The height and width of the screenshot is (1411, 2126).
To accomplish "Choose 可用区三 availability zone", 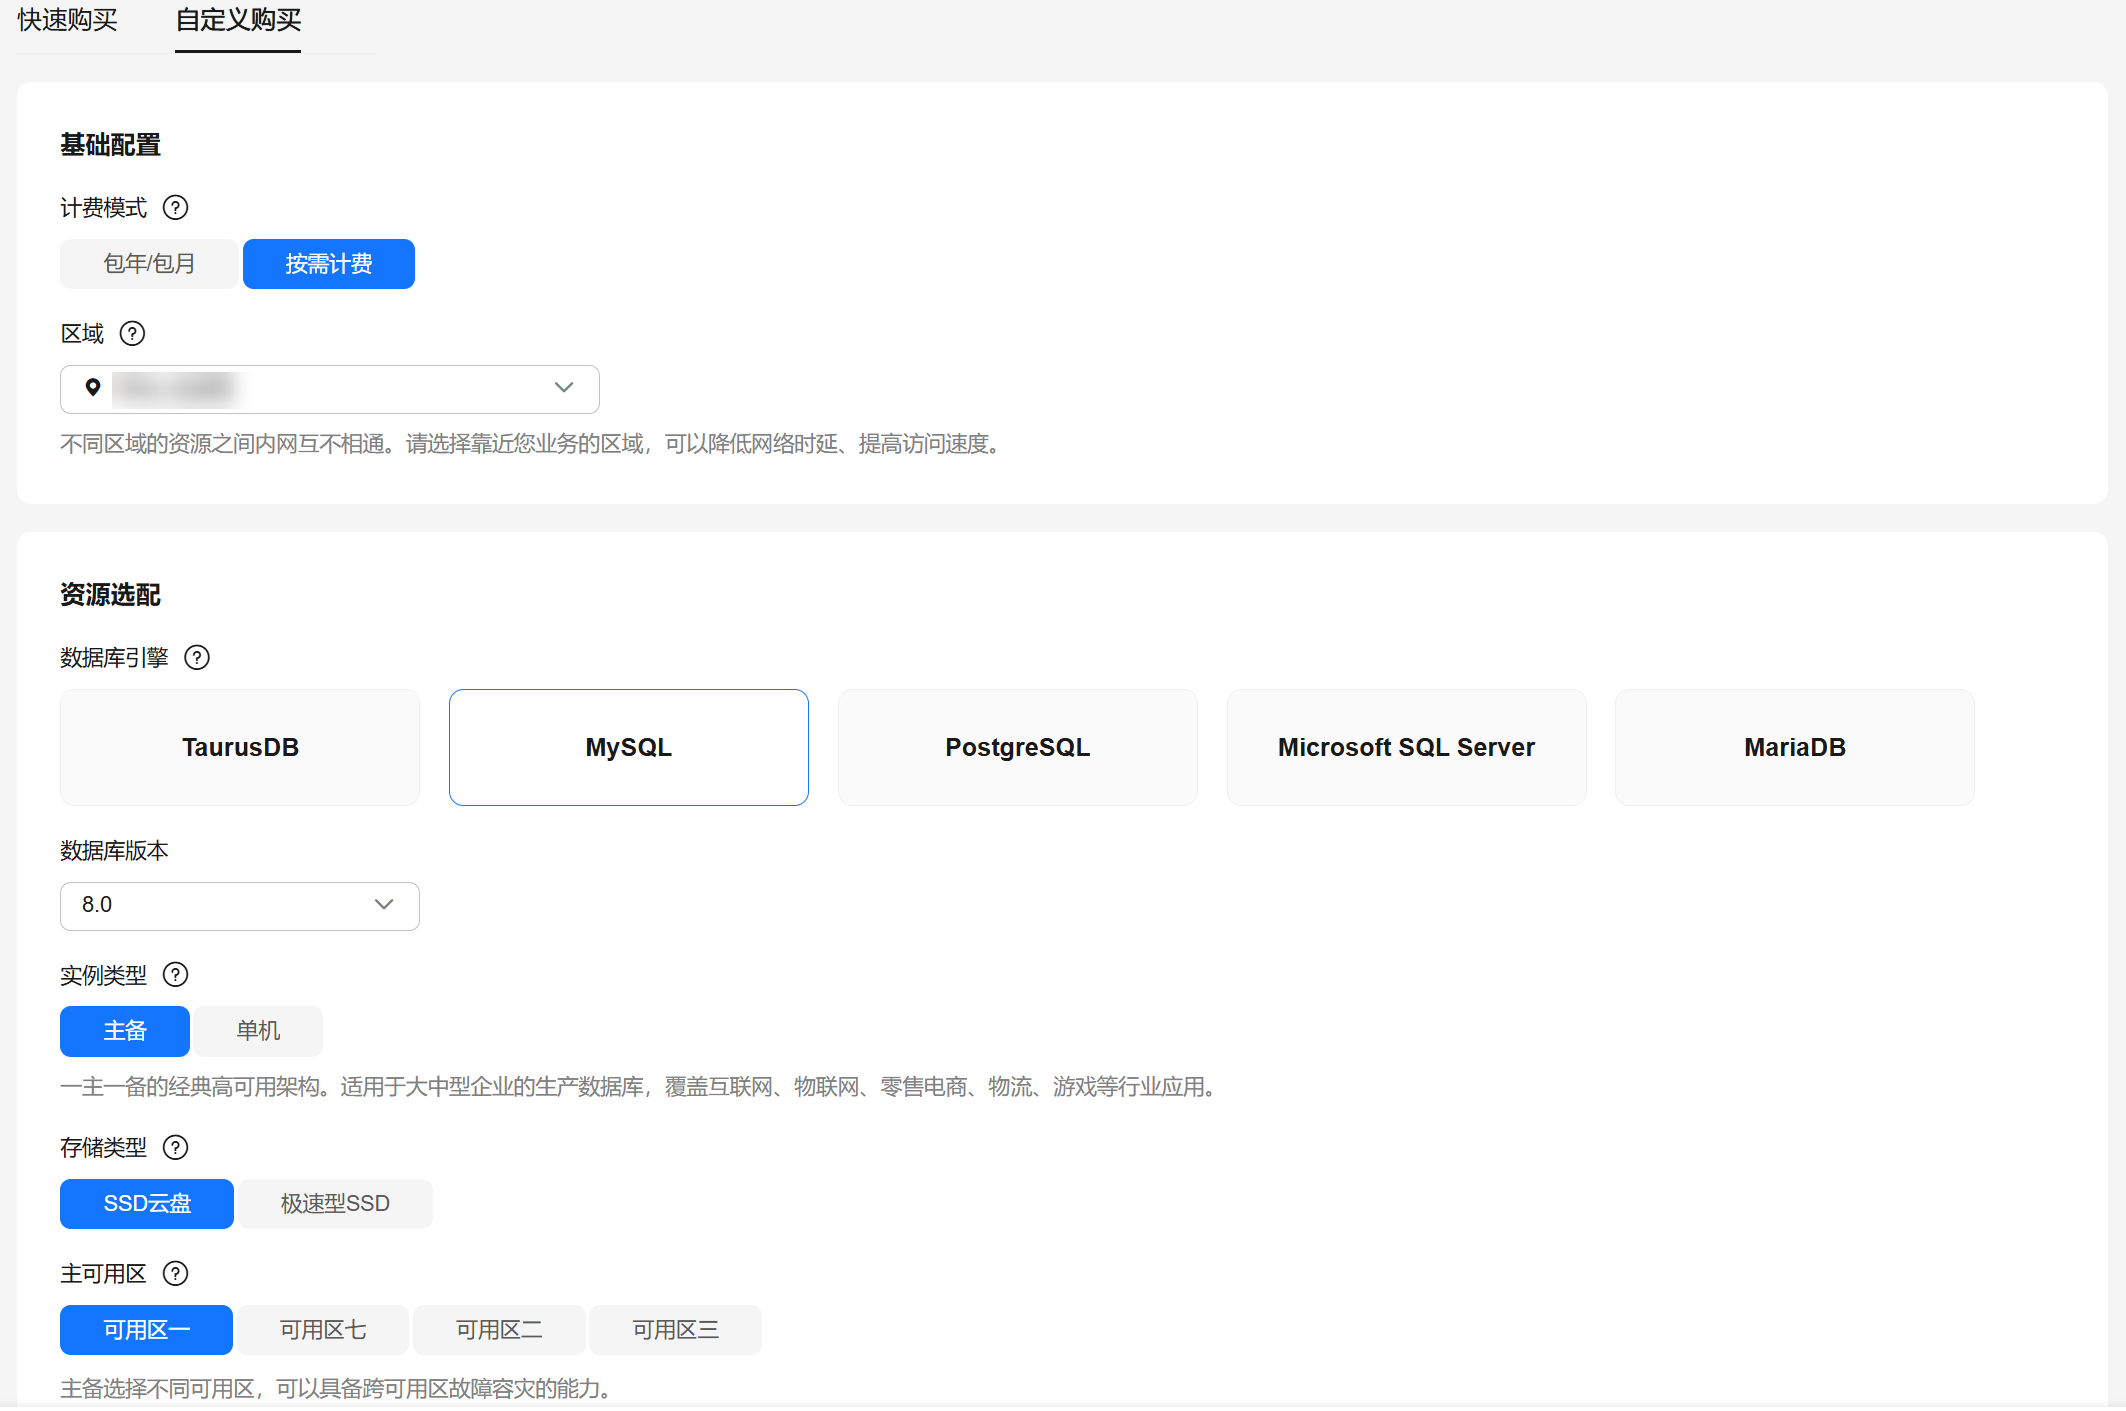I will pyautogui.click(x=675, y=1330).
